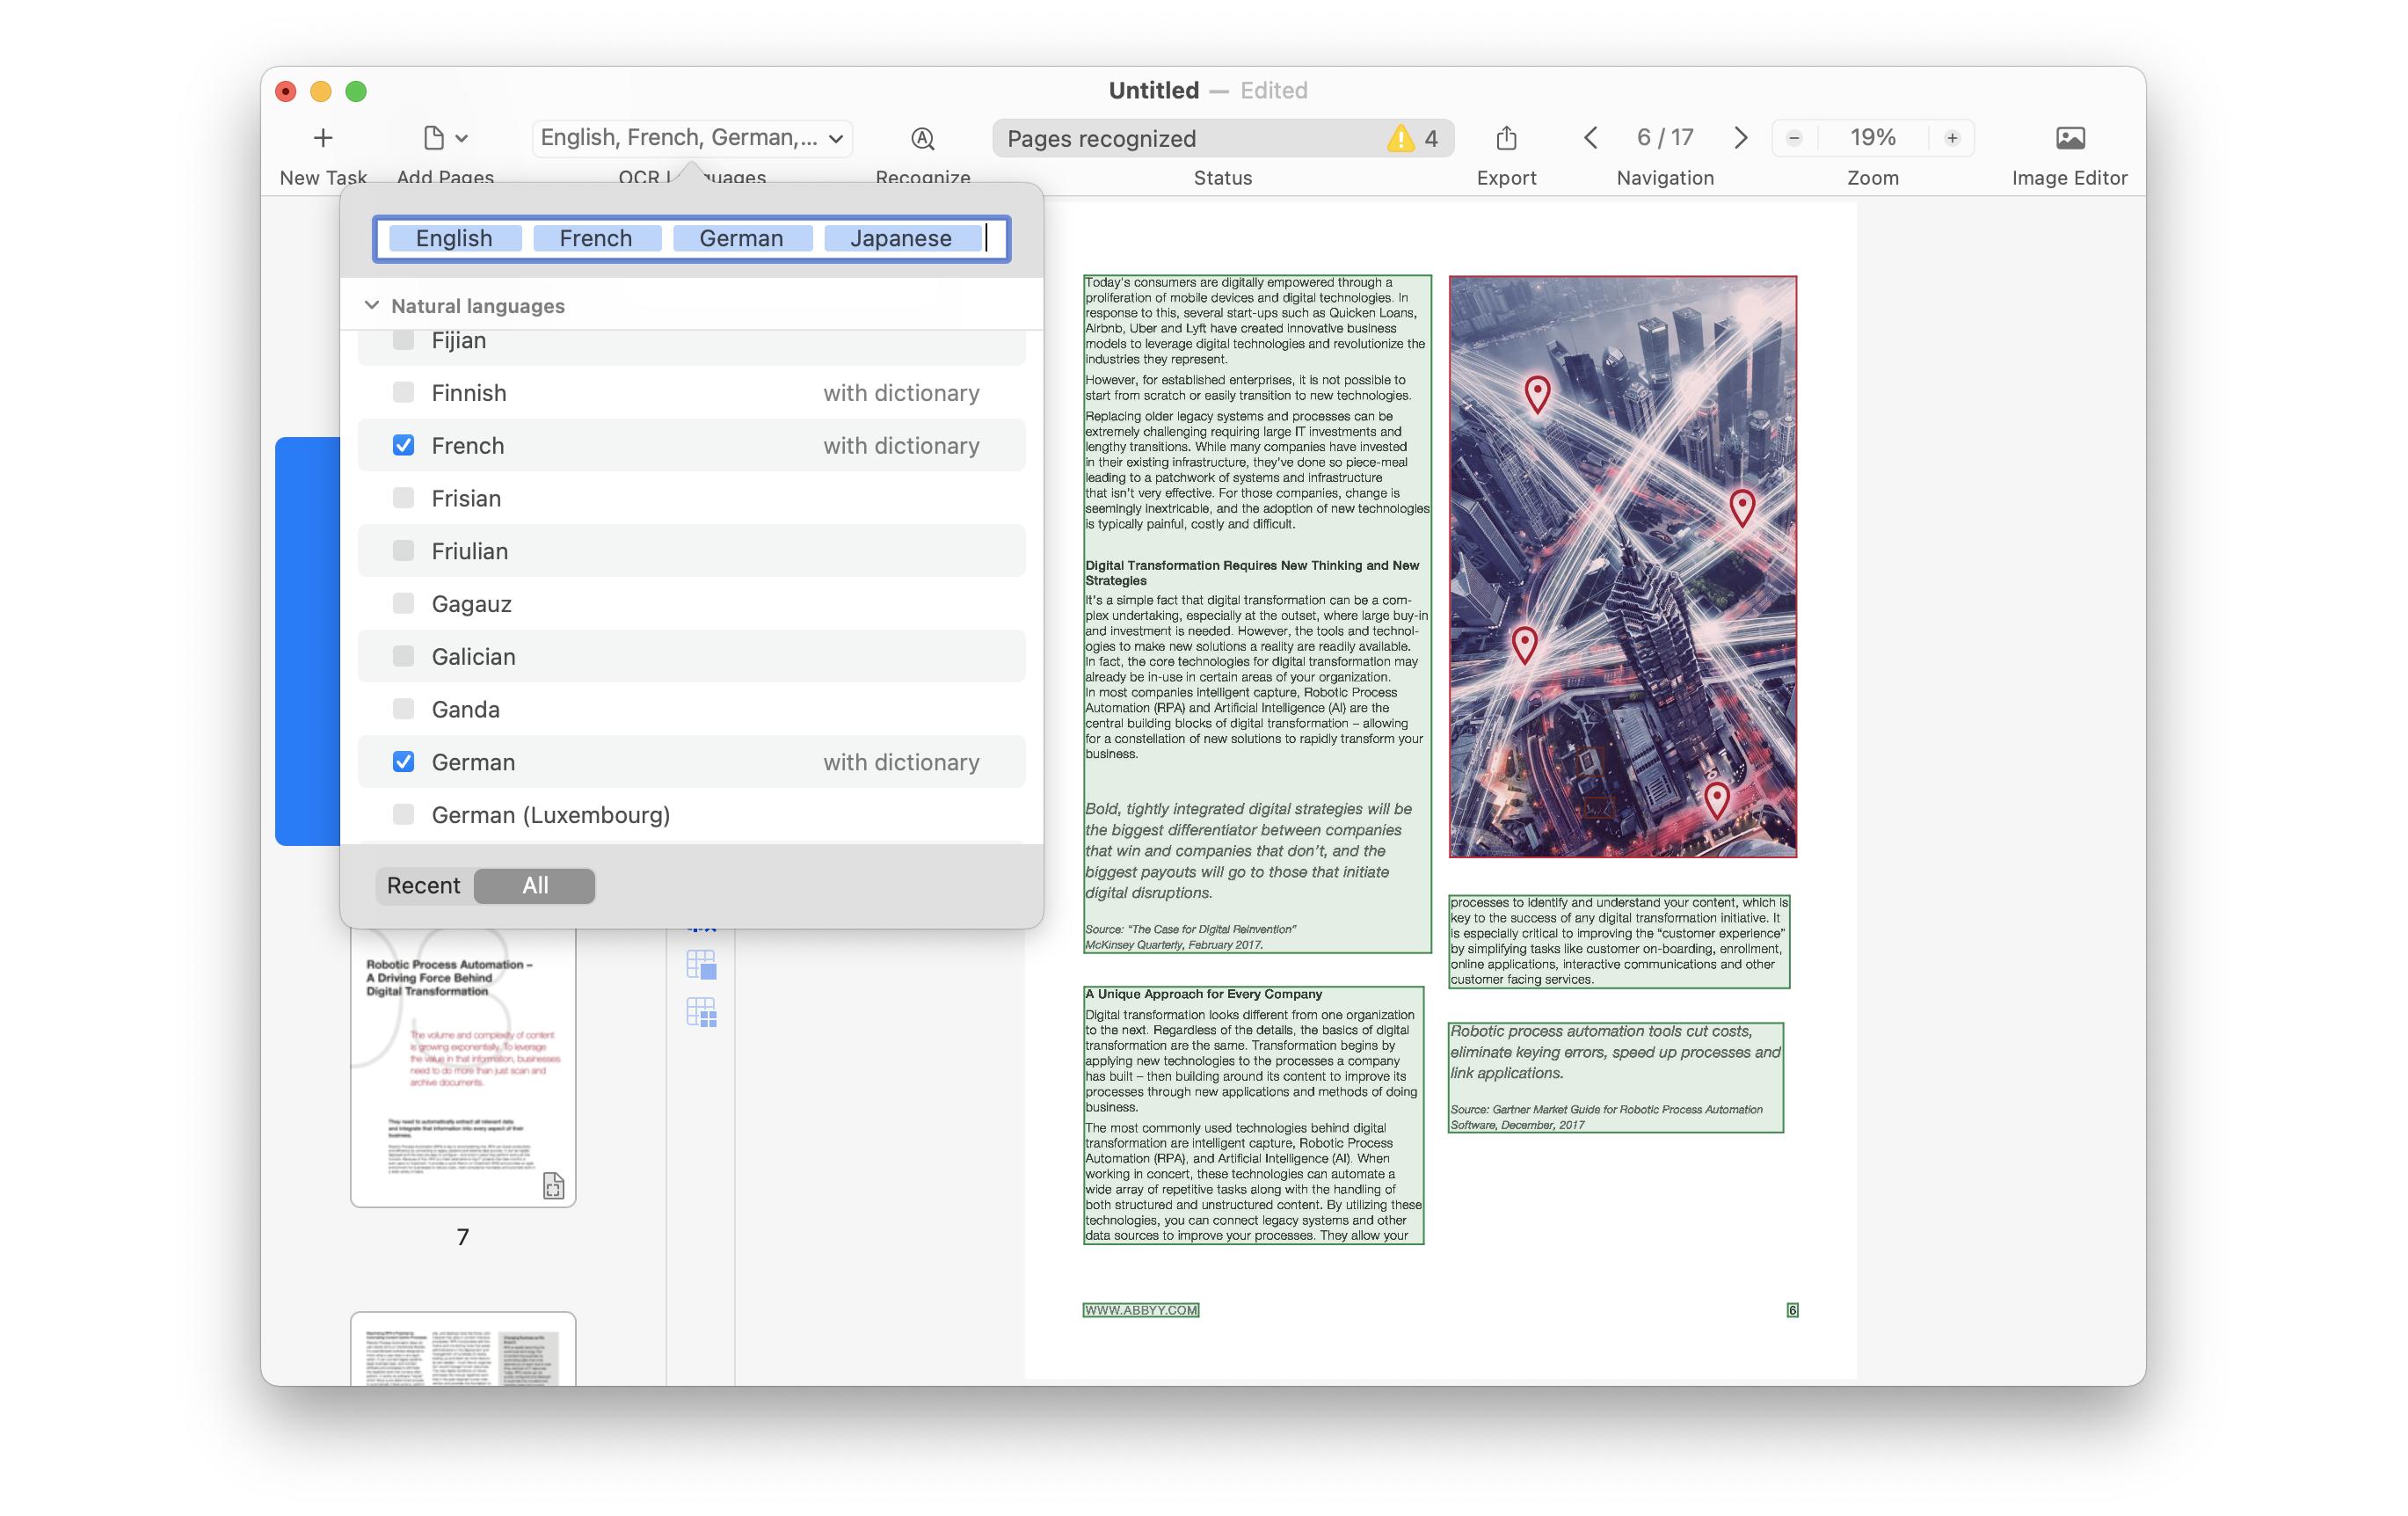The image size is (2408, 1516).
Task: Go back a page with left arrow
Action: pyautogui.click(x=1590, y=138)
